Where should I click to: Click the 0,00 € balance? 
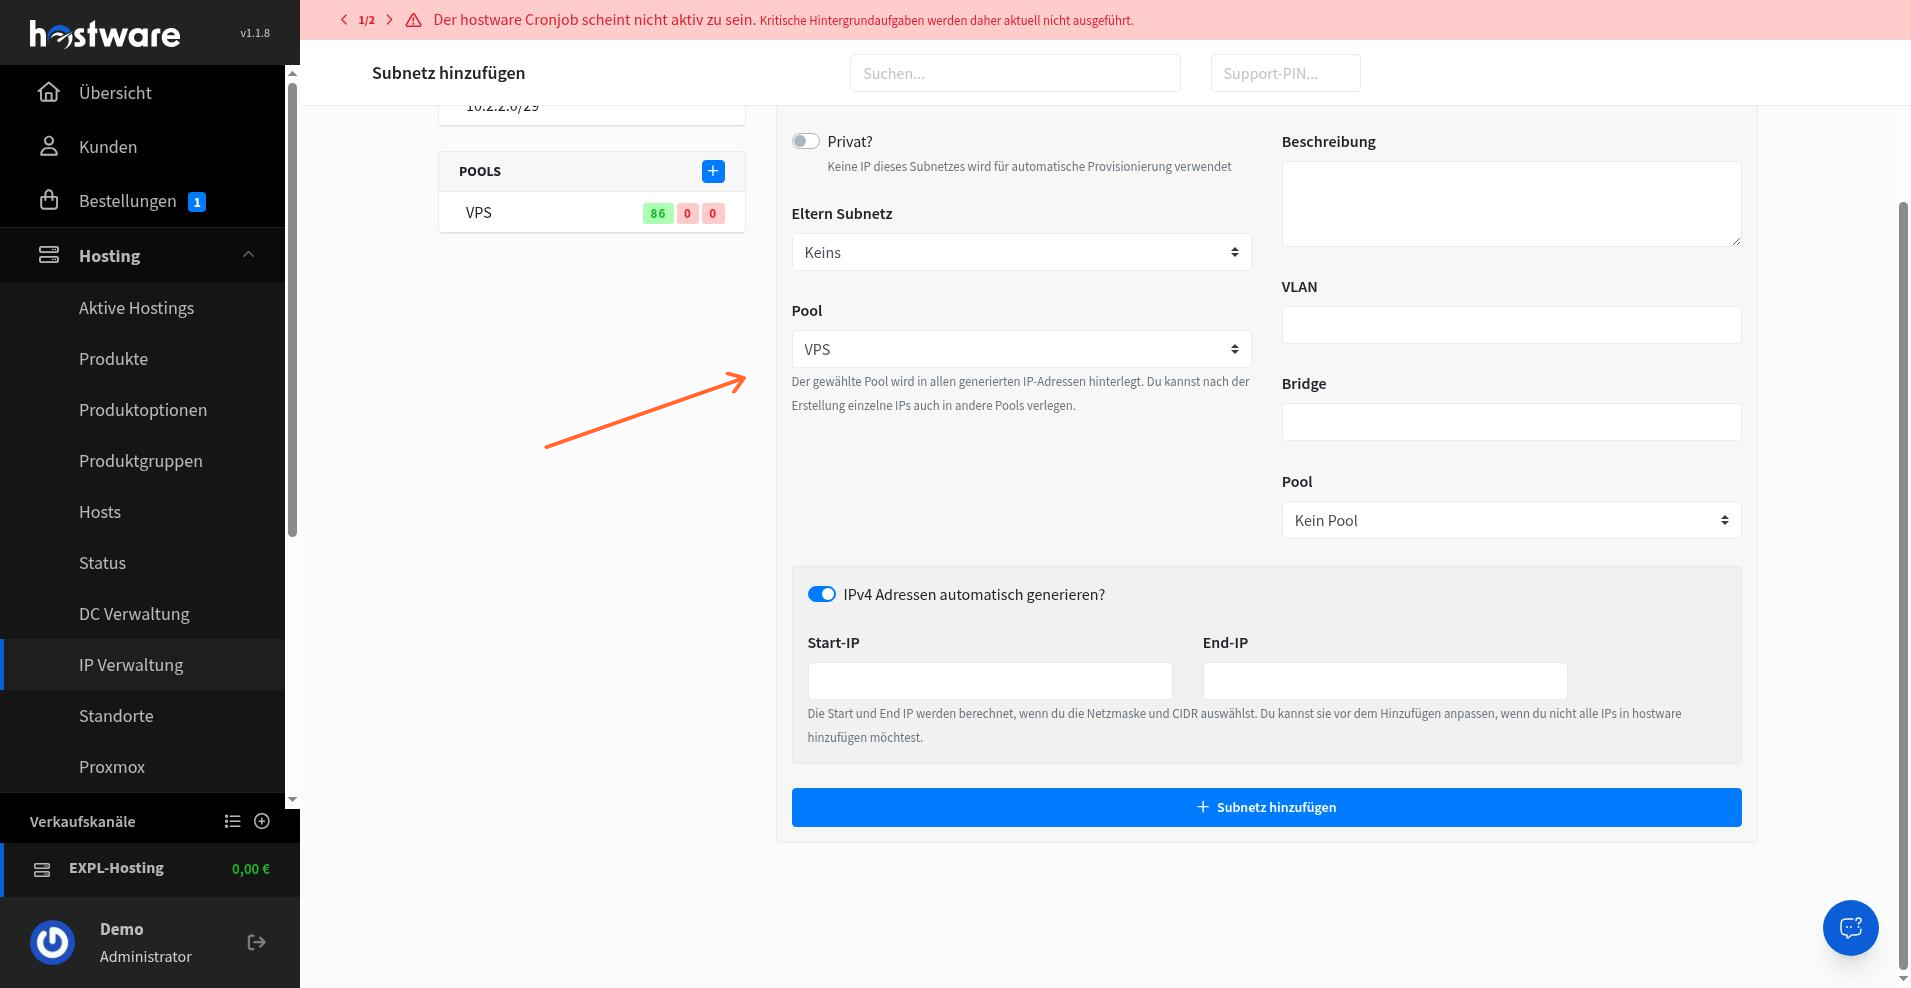point(251,869)
